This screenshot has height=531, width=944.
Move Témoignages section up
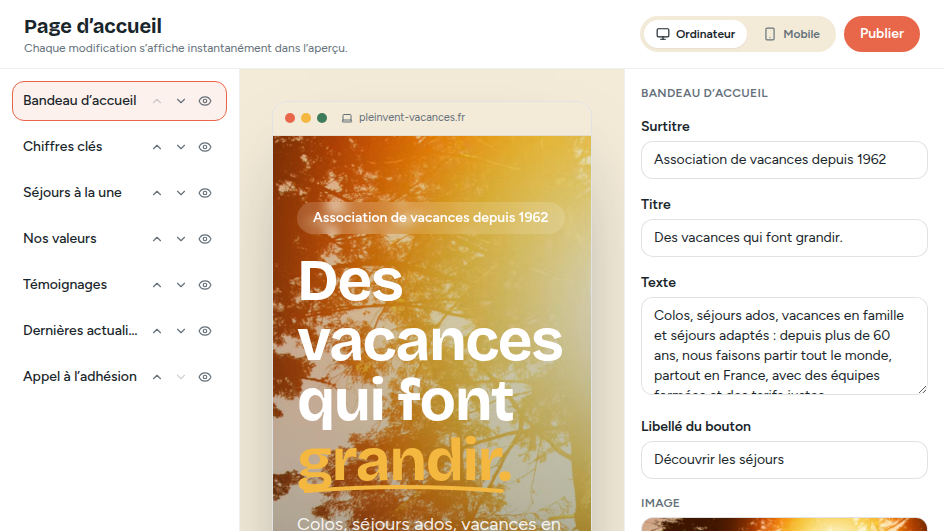[157, 285]
